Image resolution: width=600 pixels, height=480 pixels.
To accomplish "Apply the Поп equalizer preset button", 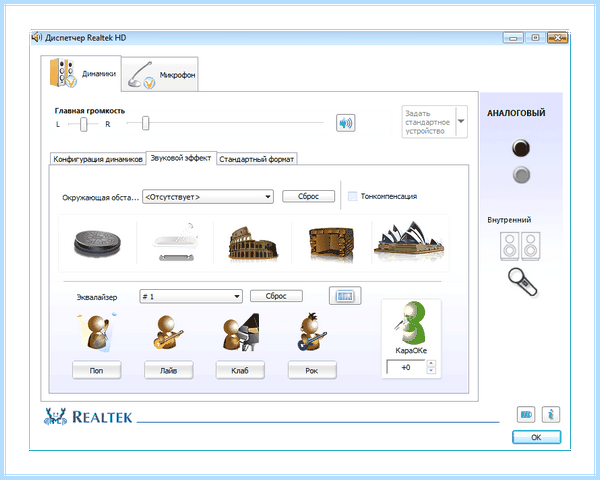I will click(97, 370).
